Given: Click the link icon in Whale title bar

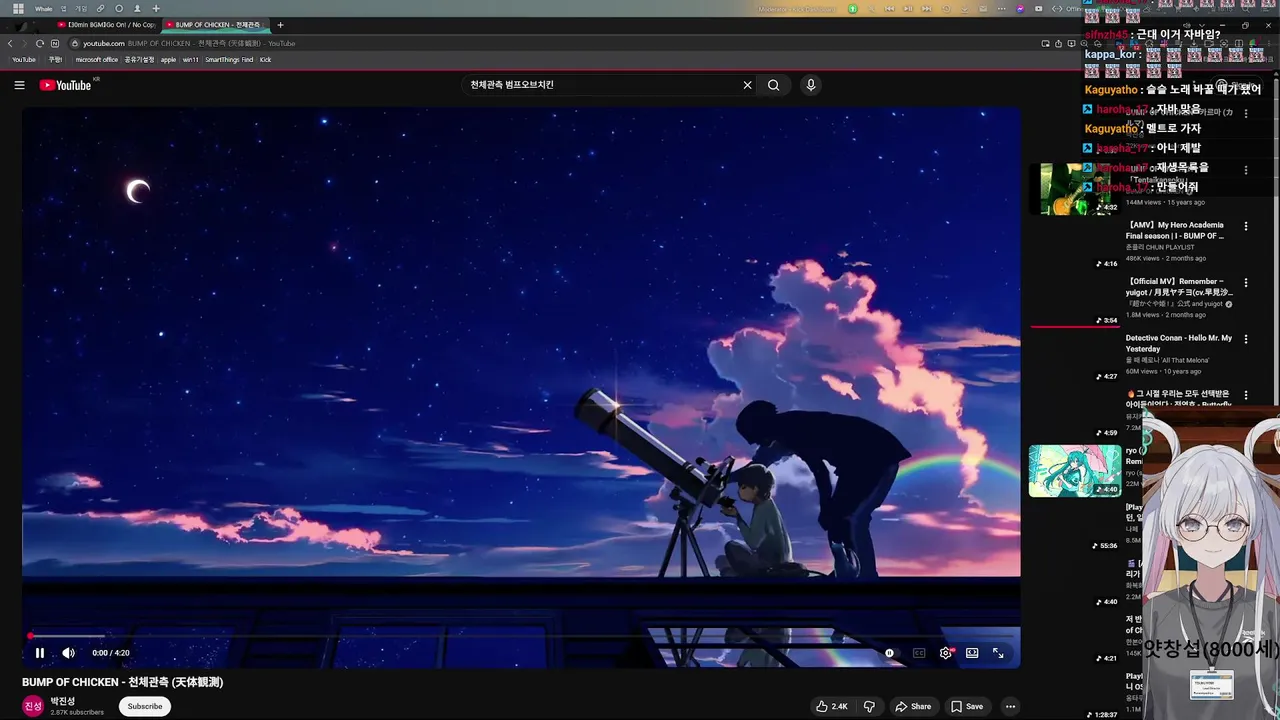Looking at the screenshot, I should pyautogui.click(x=100, y=8).
